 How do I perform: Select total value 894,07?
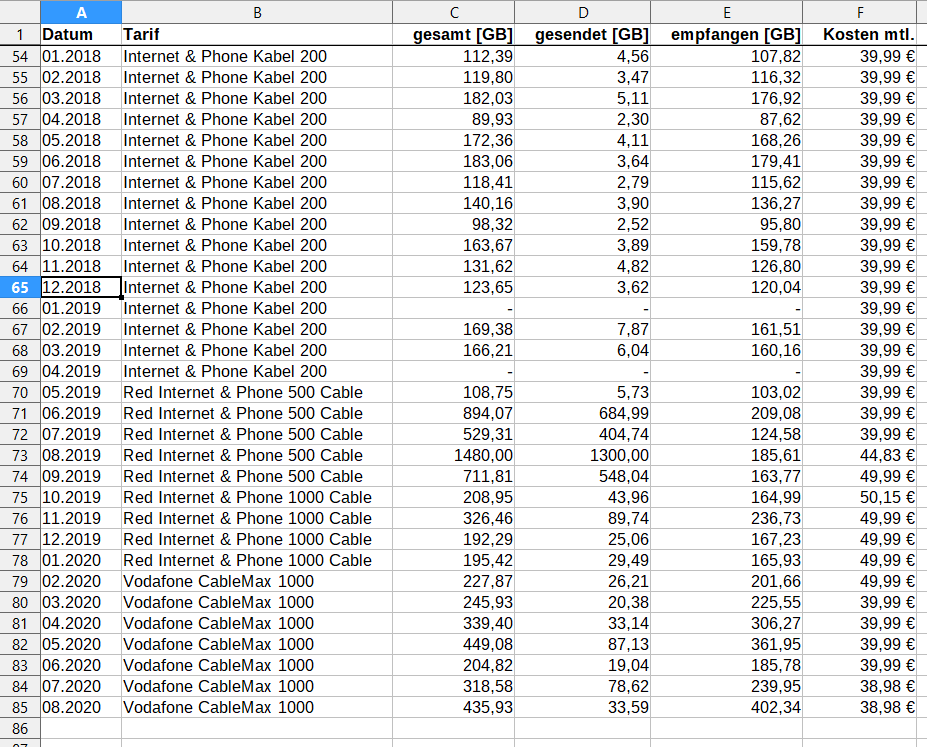(x=453, y=413)
